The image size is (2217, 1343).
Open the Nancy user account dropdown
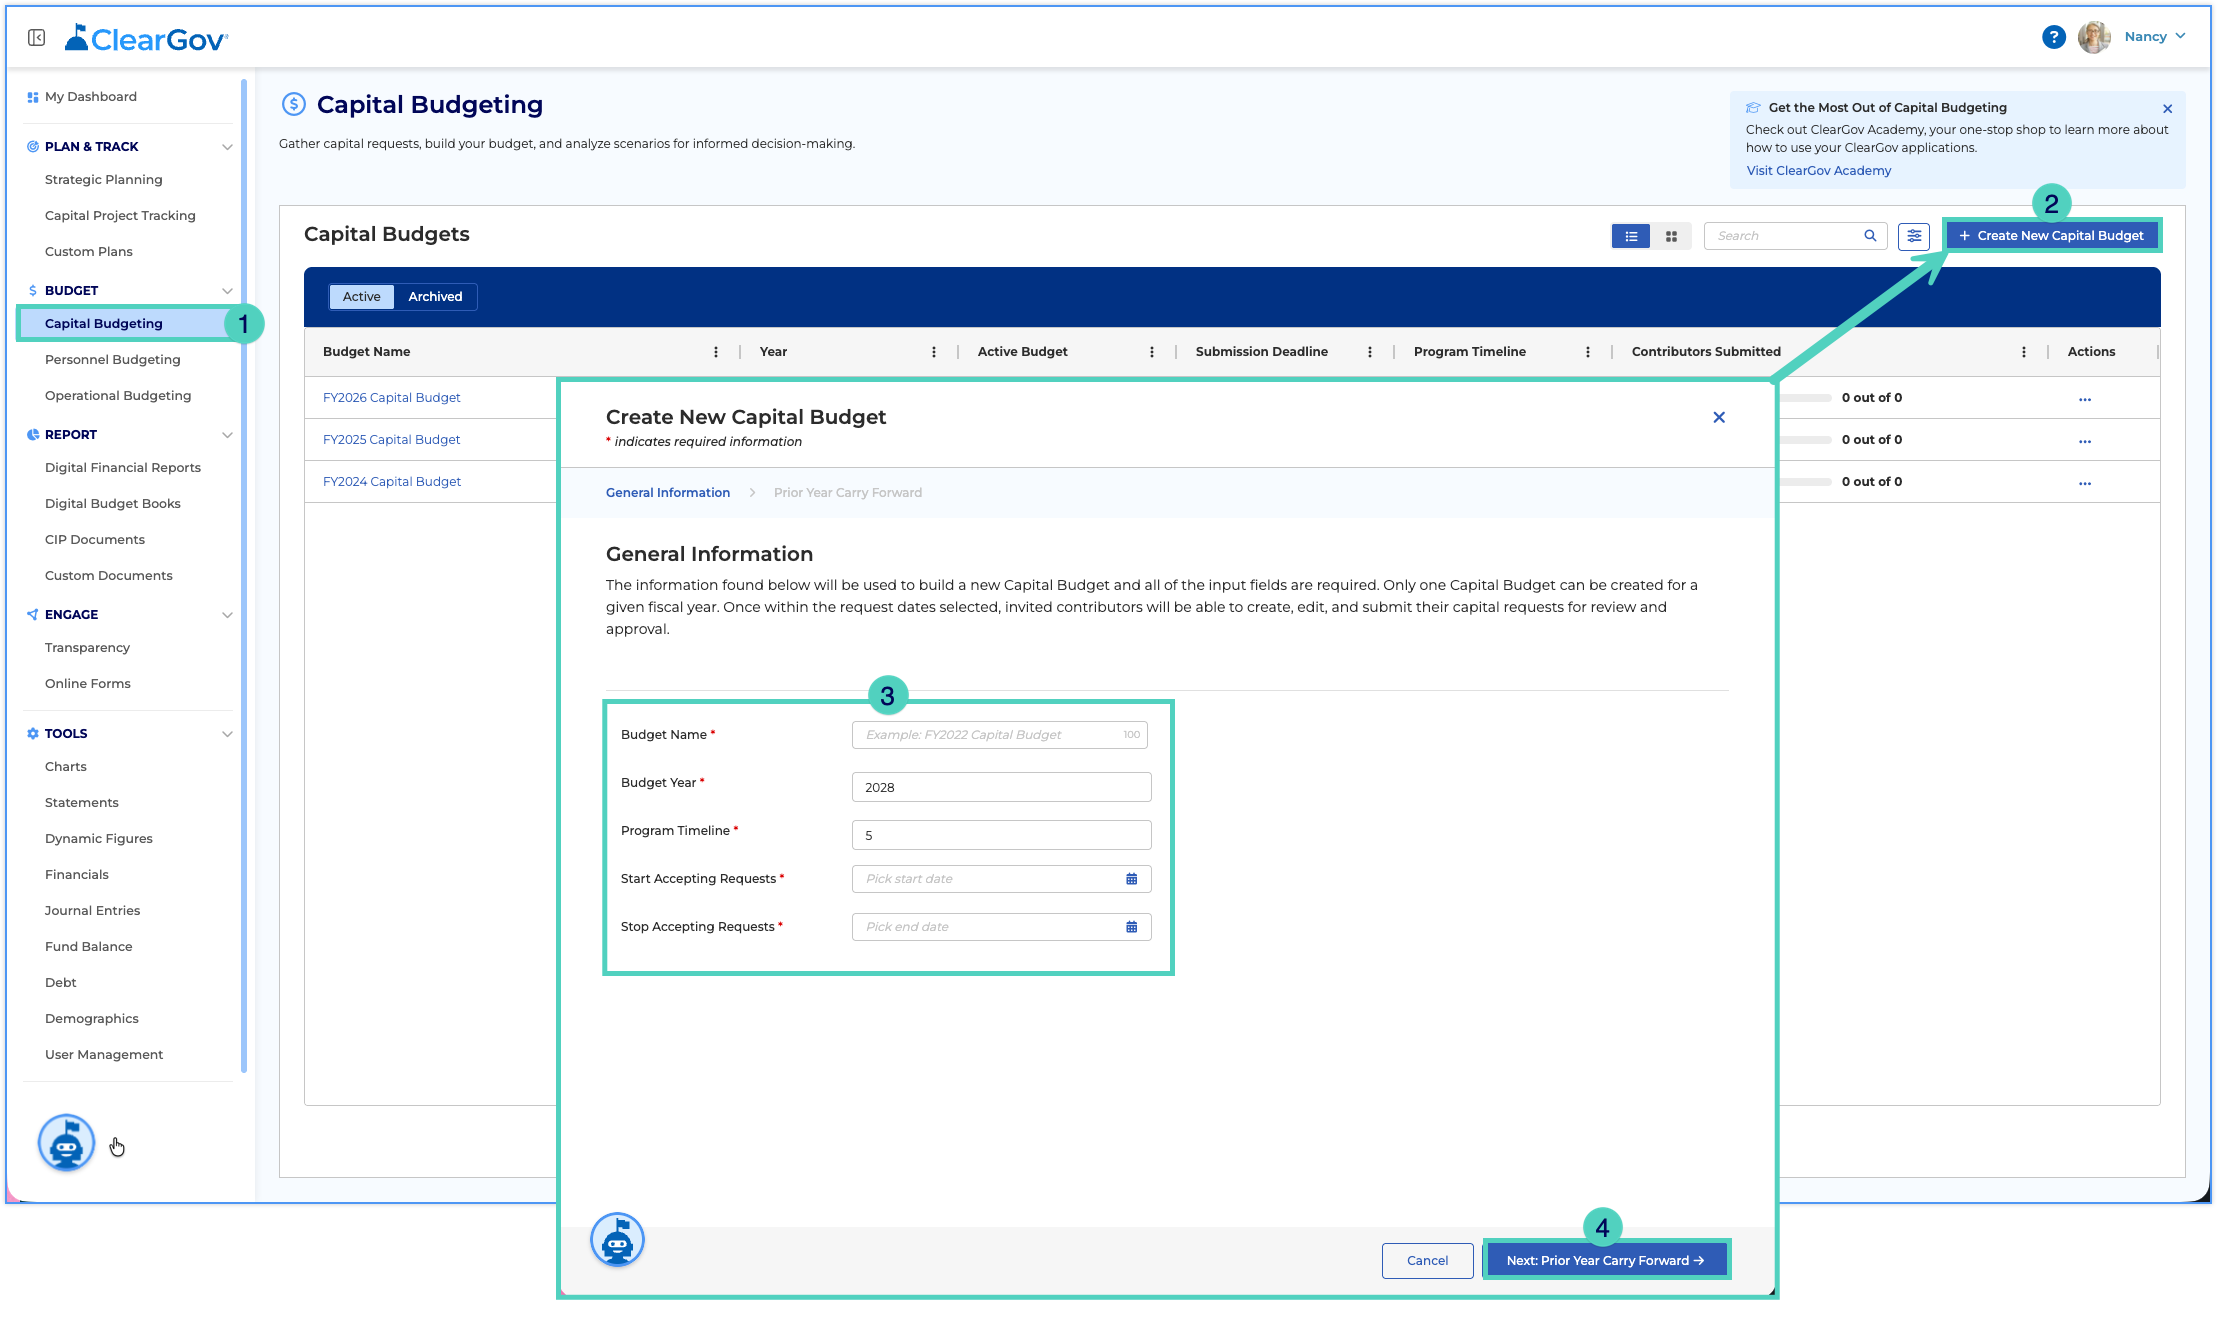coord(2155,37)
